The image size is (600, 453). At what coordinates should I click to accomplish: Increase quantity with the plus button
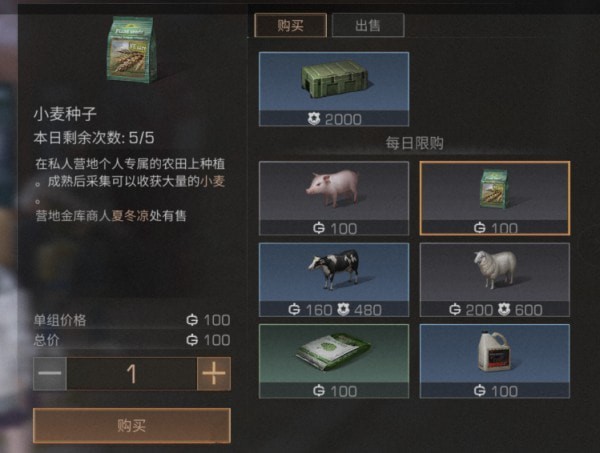(214, 373)
